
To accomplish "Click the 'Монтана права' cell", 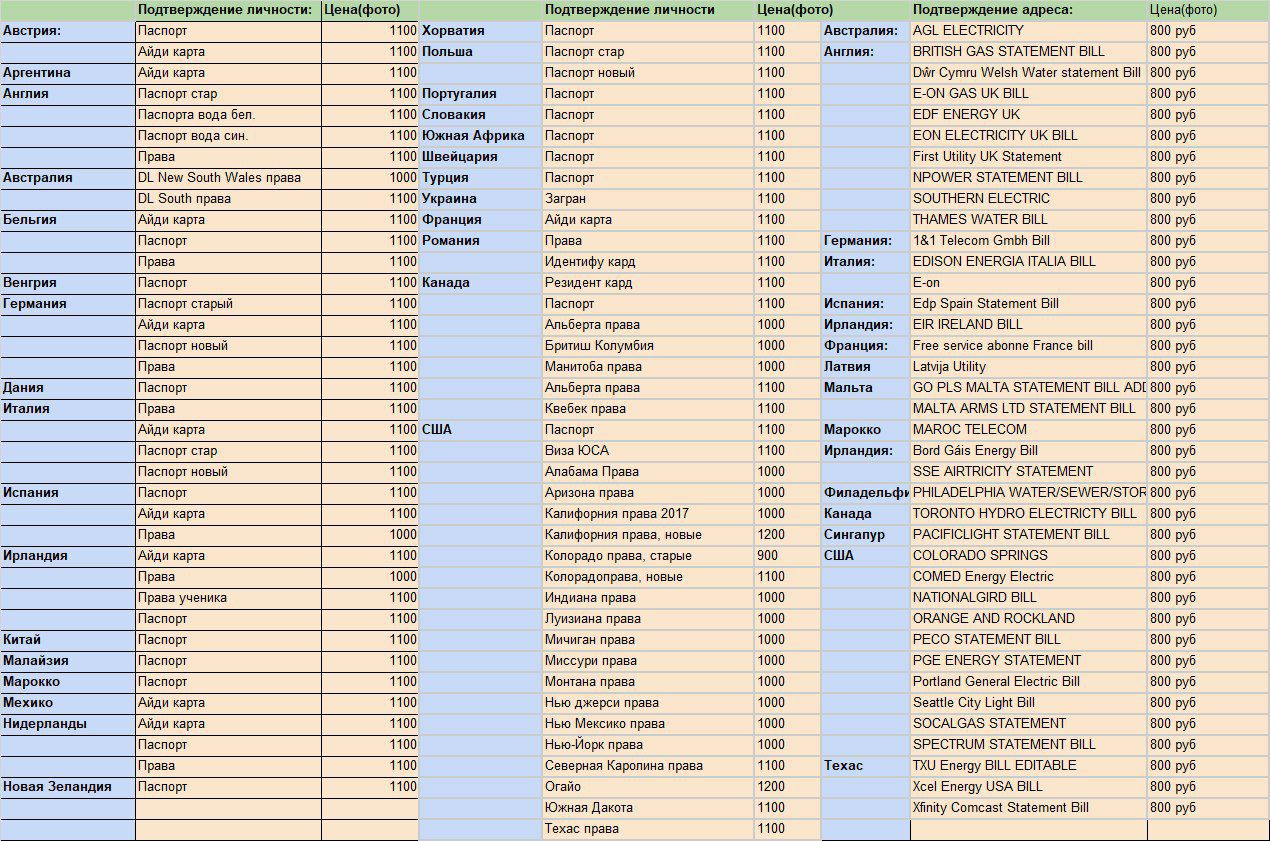I will 648,682.
